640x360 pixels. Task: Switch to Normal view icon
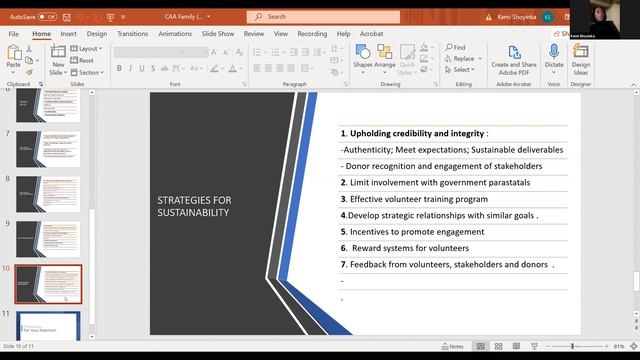coord(480,347)
